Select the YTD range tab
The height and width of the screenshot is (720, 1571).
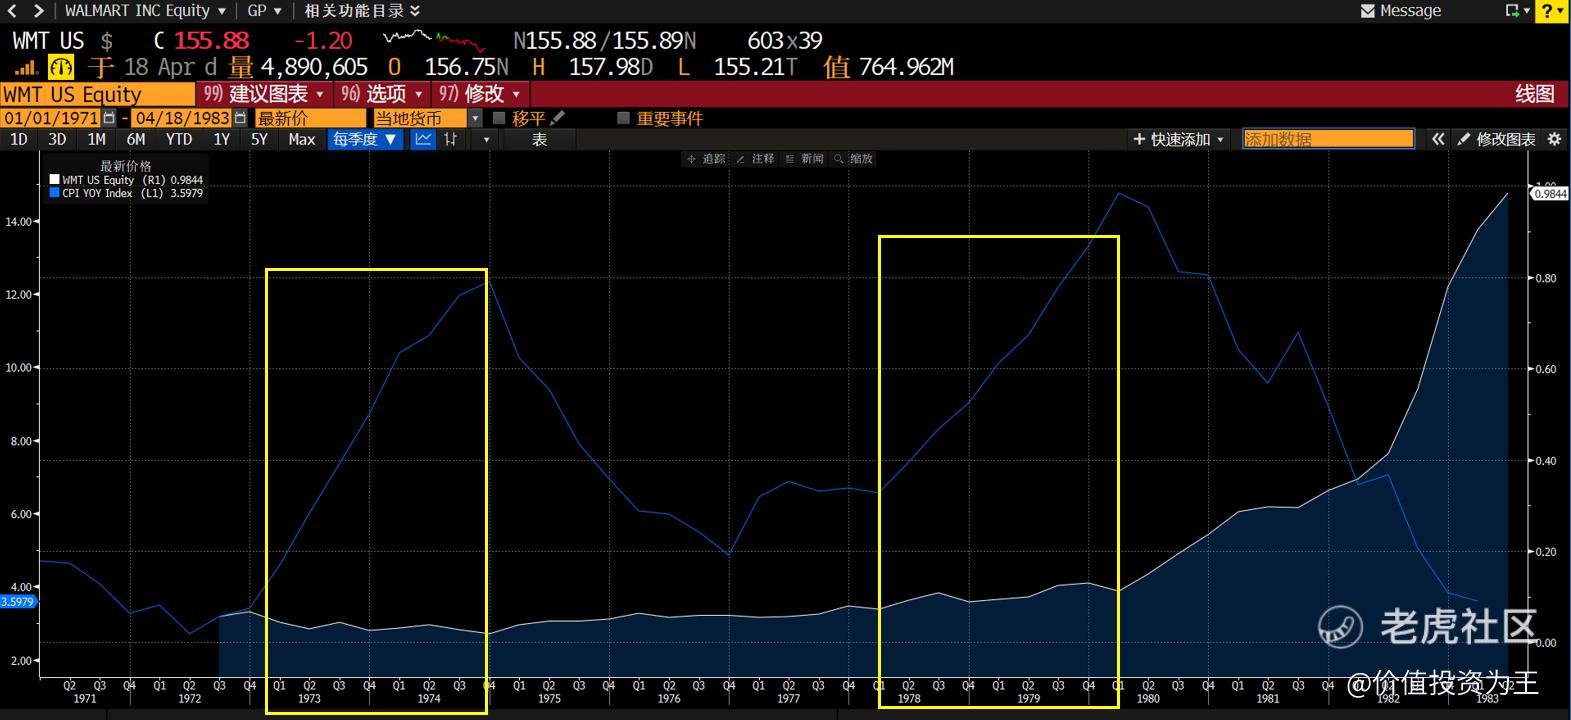coord(179,139)
